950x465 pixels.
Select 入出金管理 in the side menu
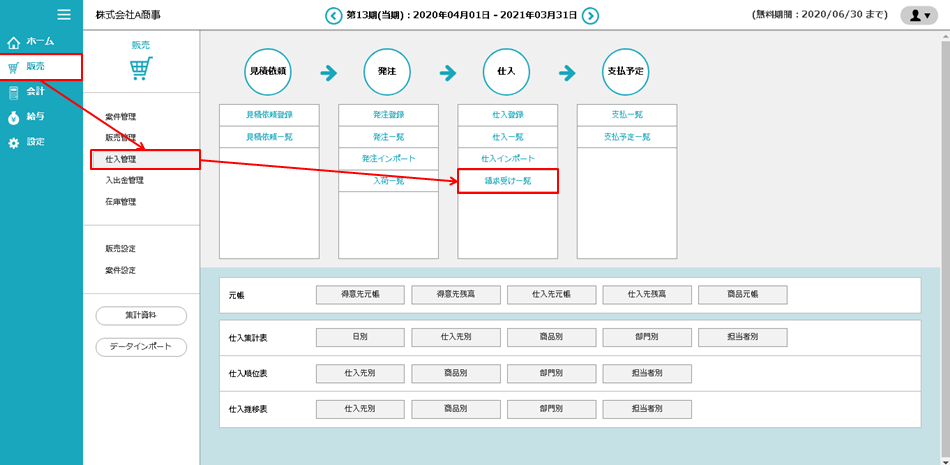coord(125,181)
